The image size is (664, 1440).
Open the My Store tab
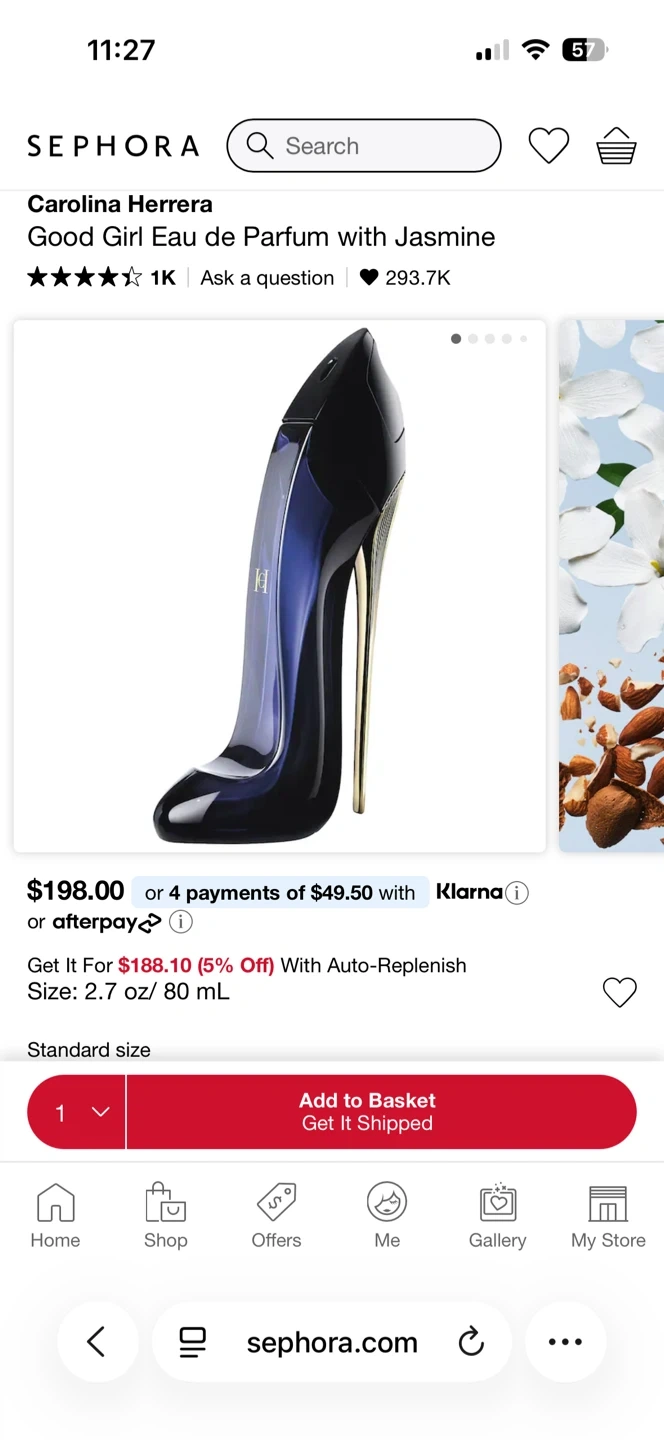pos(608,1215)
